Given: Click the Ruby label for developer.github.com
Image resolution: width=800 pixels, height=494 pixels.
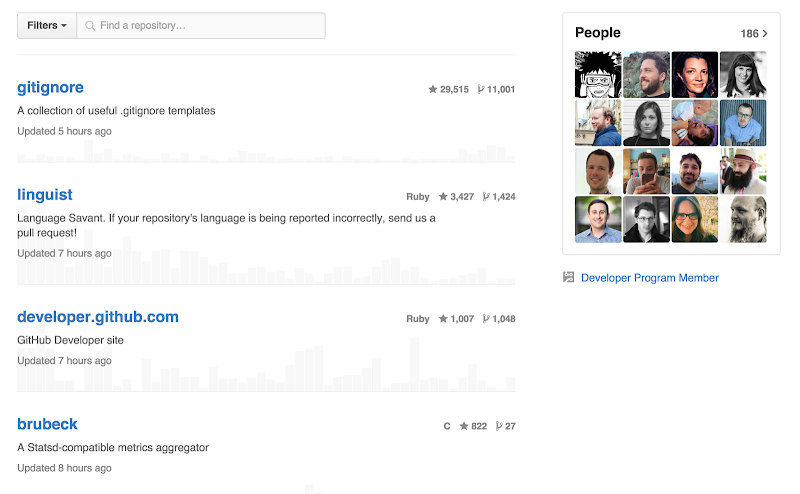Looking at the screenshot, I should [418, 319].
